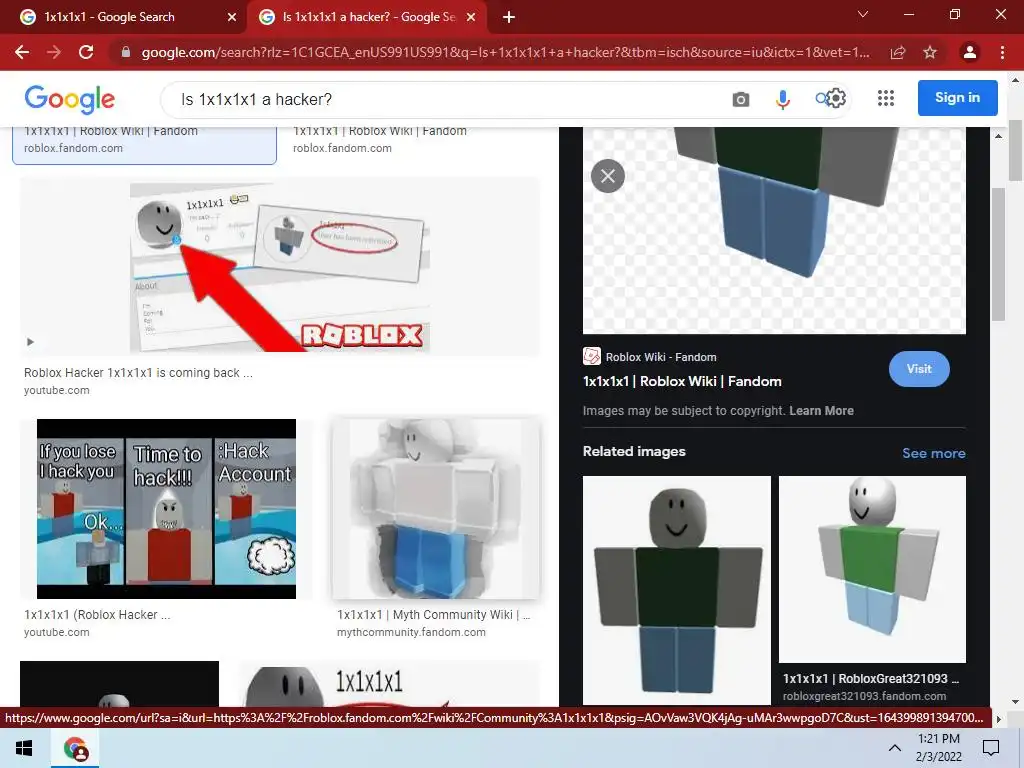Select the 'Is 1x1x1x1 a hacker?' tab
The width and height of the screenshot is (1024, 768).
point(368,17)
